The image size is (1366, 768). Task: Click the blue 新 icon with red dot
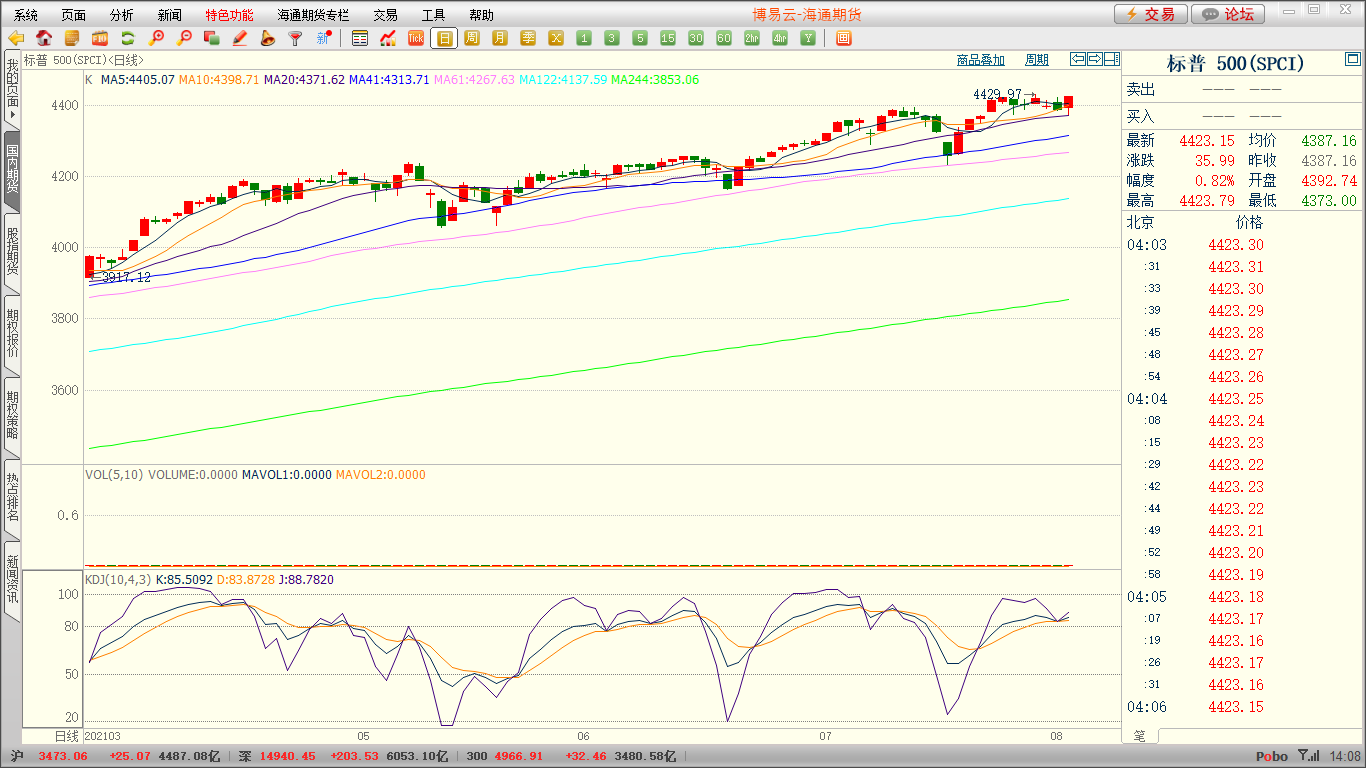pos(323,38)
